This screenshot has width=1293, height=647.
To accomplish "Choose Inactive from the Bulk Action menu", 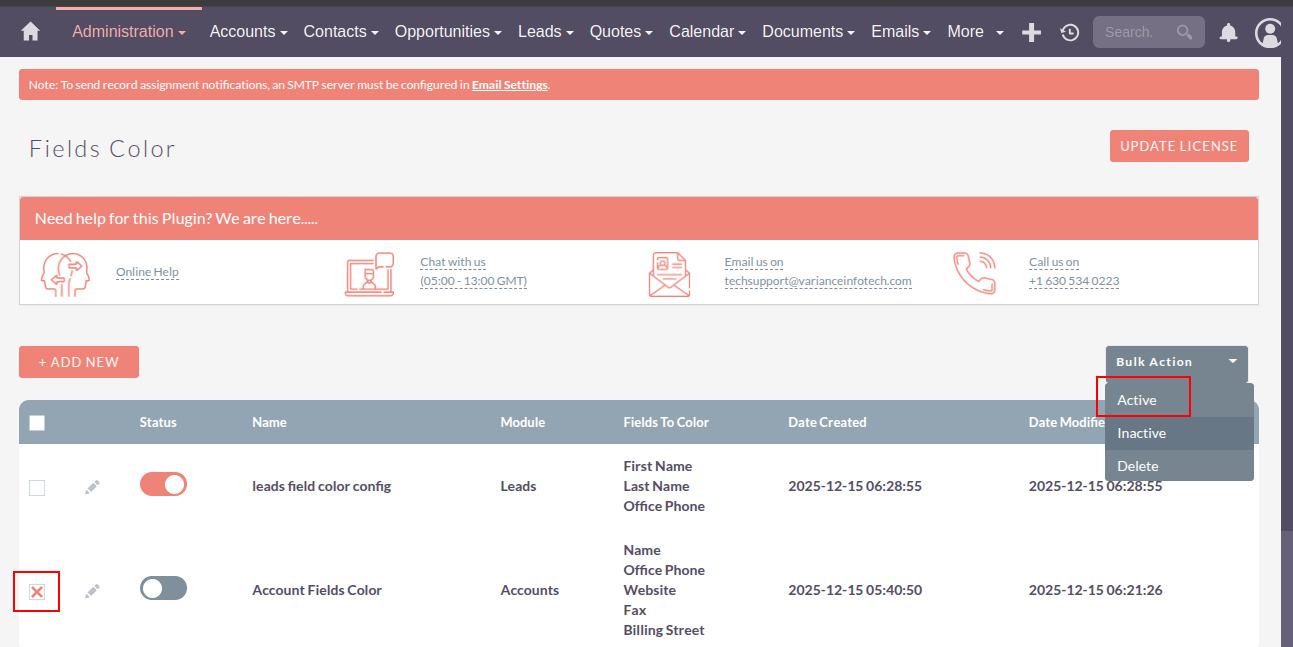I will 1142,433.
